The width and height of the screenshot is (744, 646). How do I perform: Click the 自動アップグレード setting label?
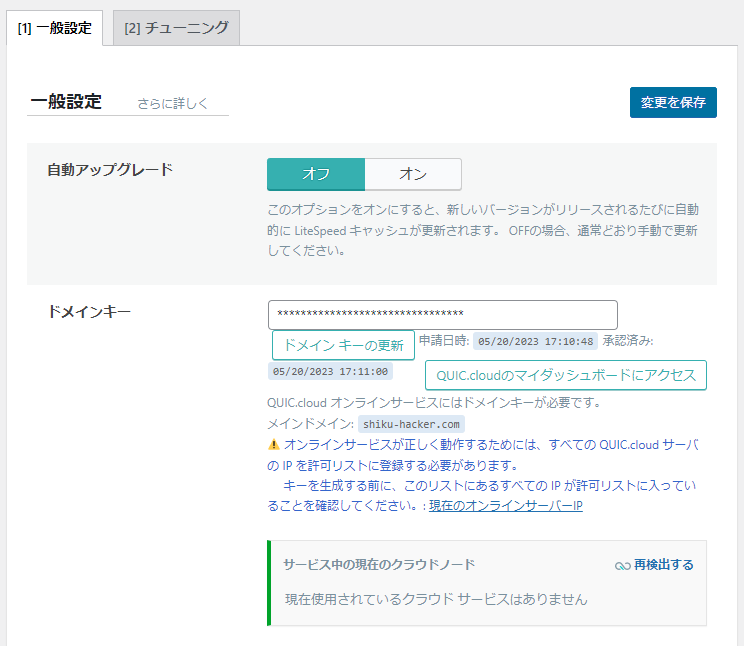(x=111, y=169)
